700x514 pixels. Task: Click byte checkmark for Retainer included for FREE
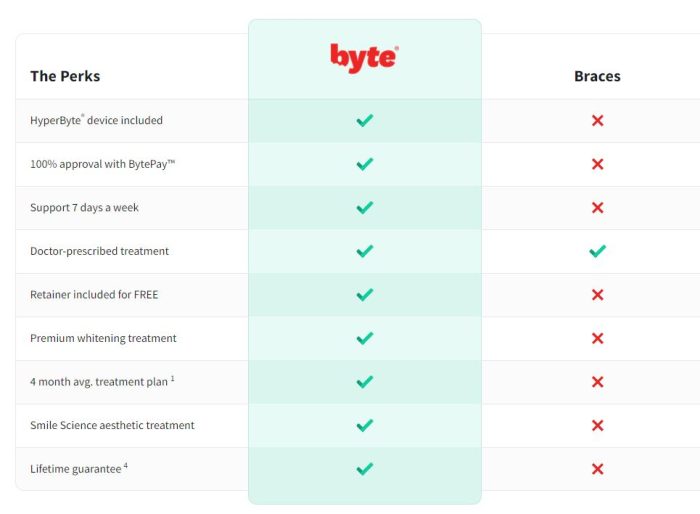coord(365,295)
